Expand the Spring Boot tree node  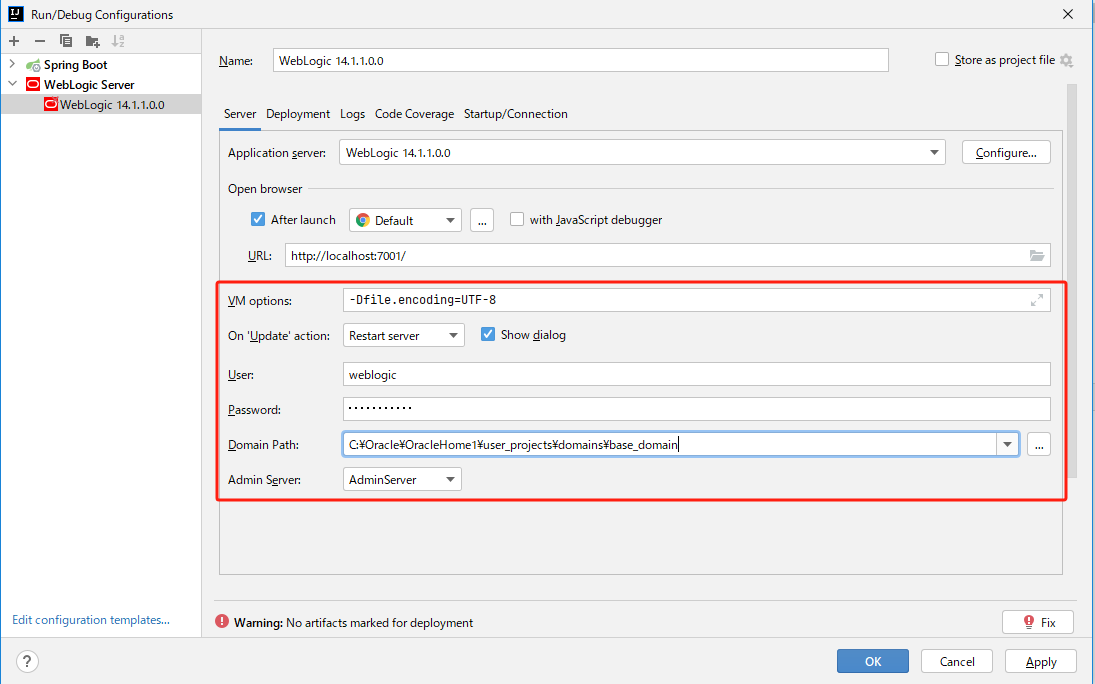tap(12, 64)
